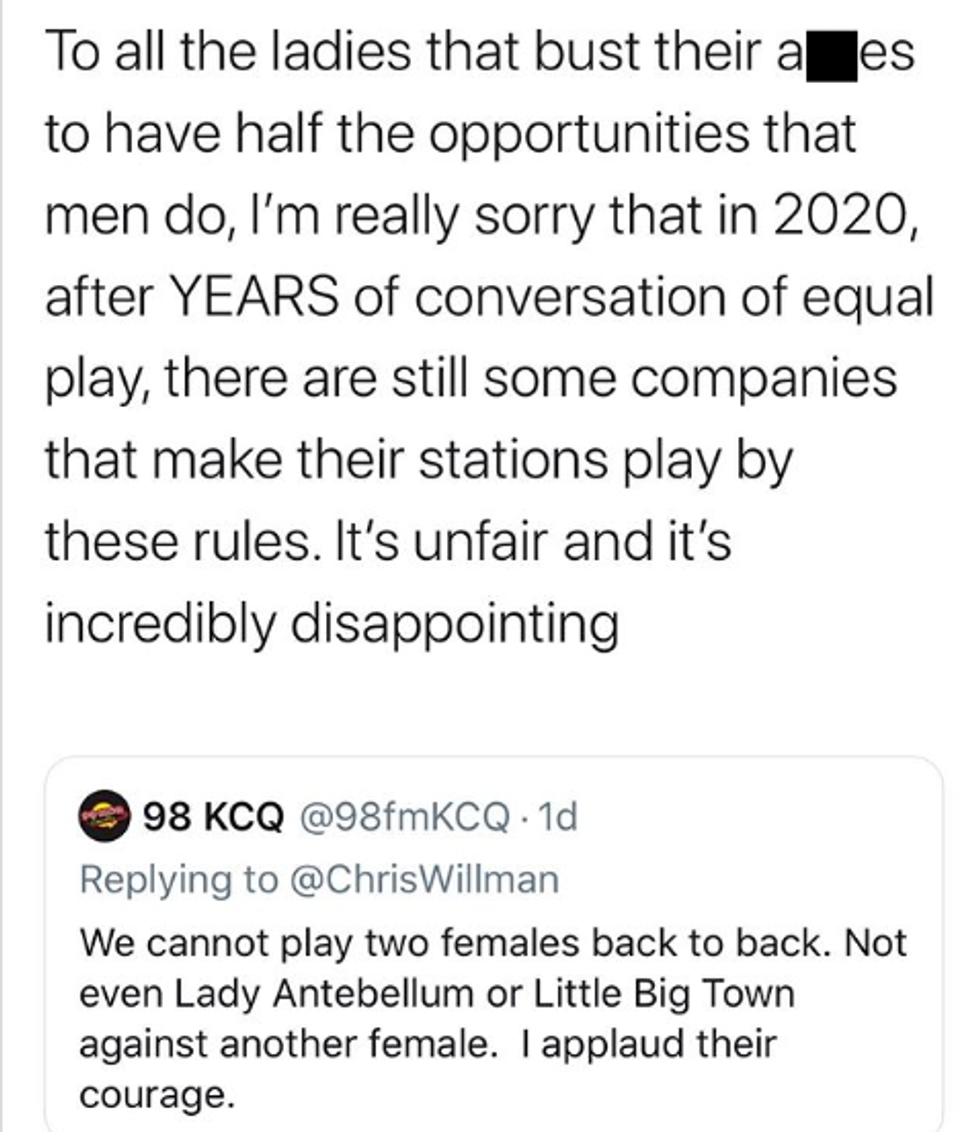The image size is (980, 1132).
Task: Click "incredibly disappointing" closing line
Action: pos(331,625)
